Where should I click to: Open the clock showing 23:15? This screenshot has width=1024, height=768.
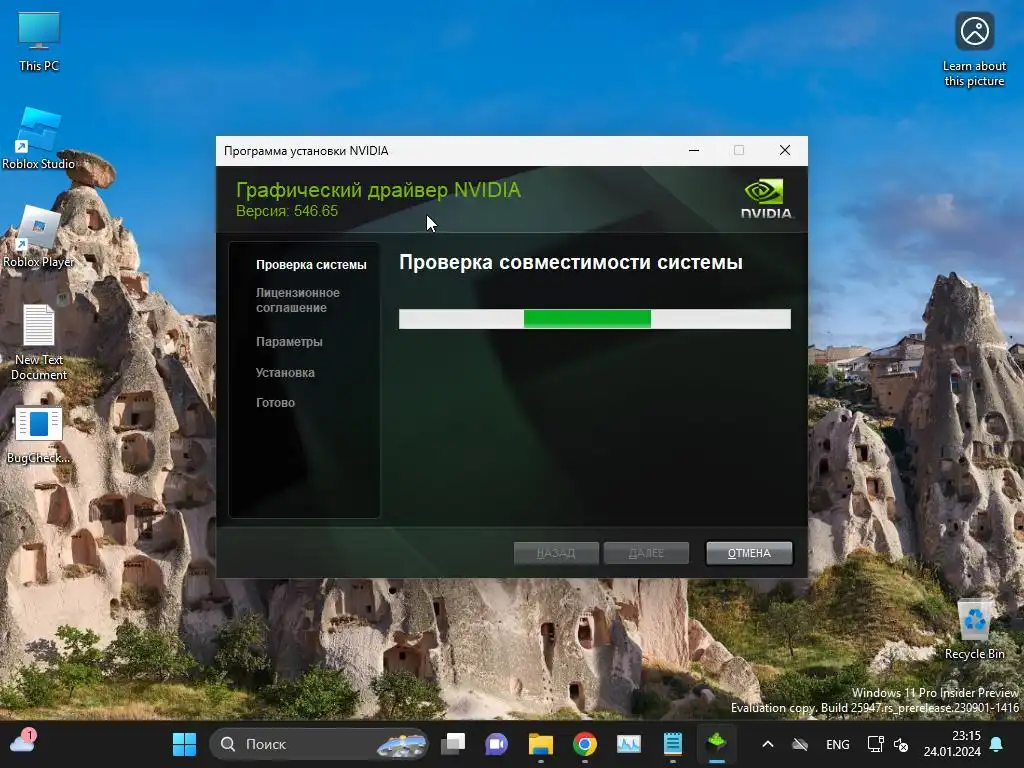click(952, 744)
